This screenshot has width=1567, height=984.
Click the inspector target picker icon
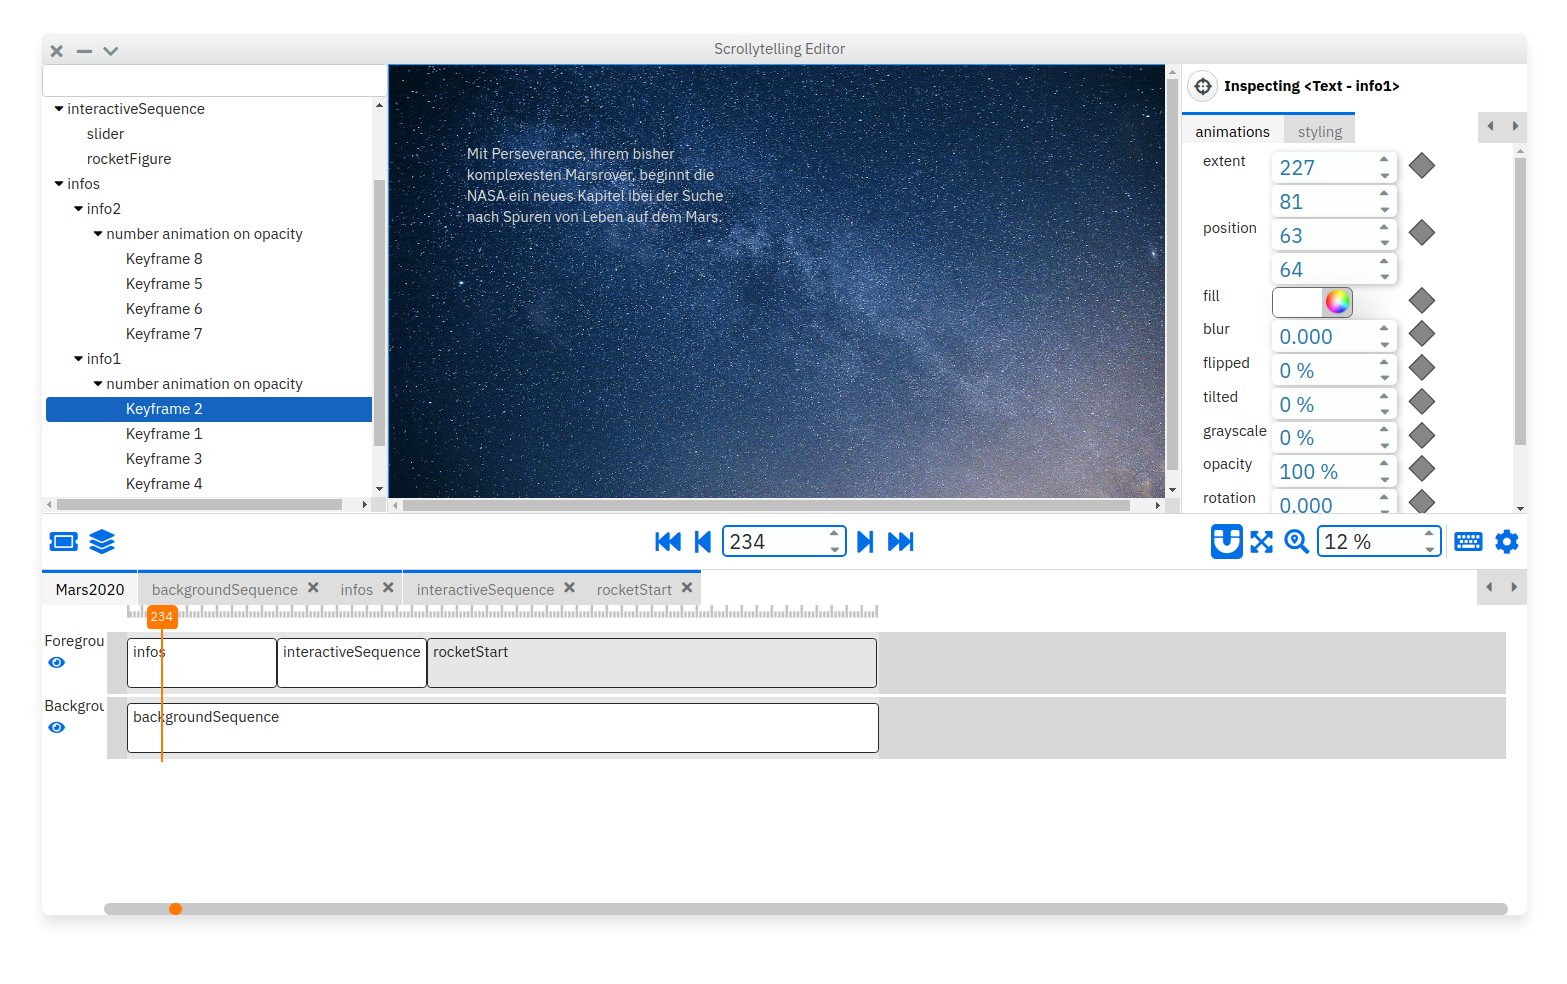click(x=1203, y=86)
